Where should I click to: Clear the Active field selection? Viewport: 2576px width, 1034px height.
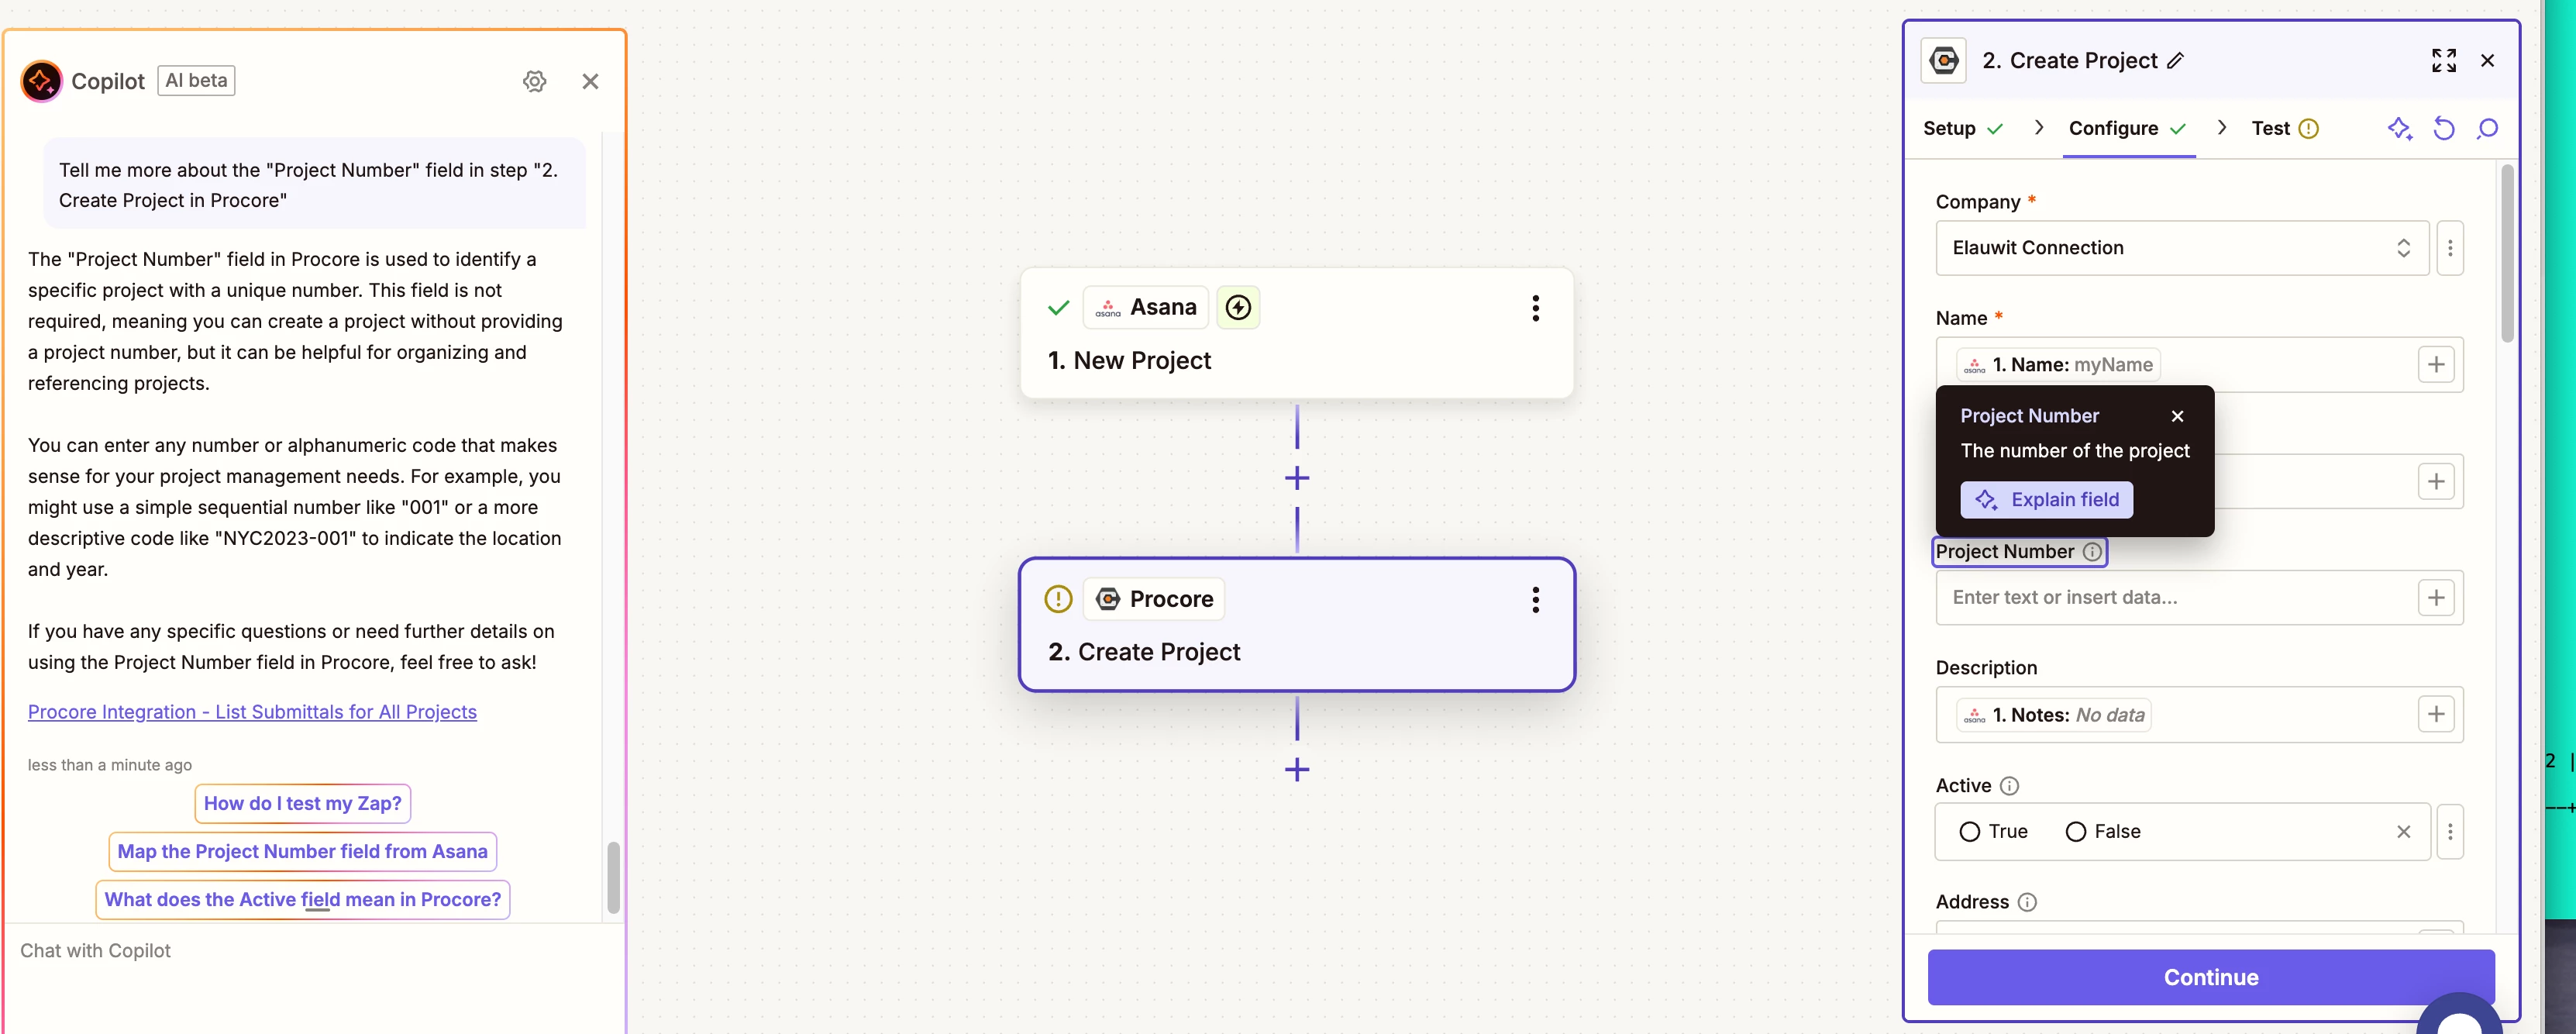tap(2403, 831)
